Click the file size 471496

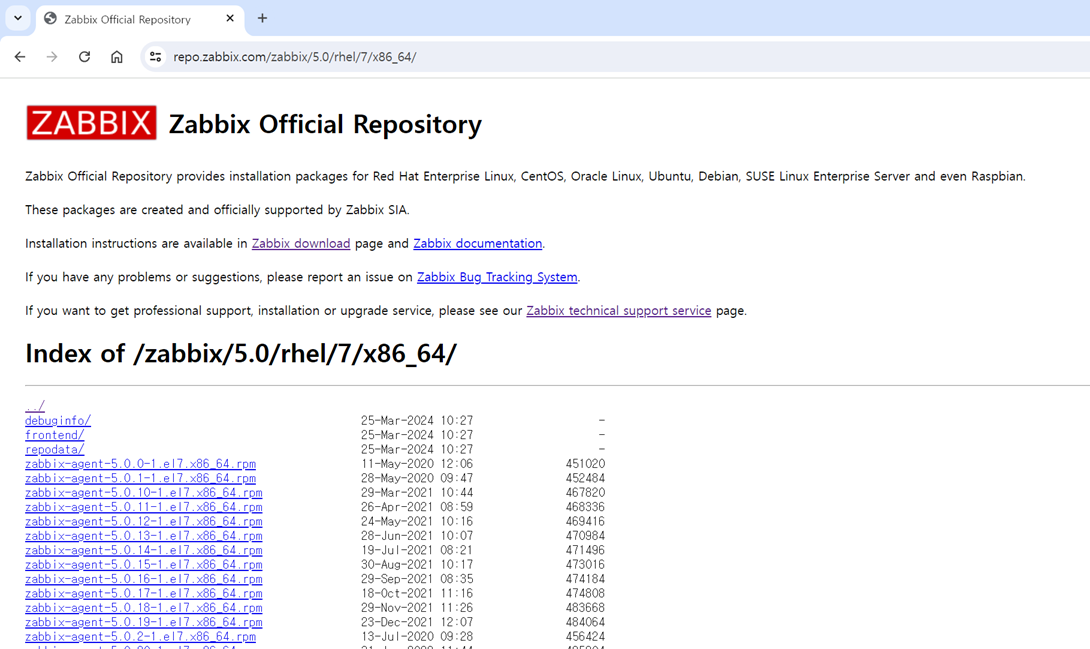click(x=585, y=550)
